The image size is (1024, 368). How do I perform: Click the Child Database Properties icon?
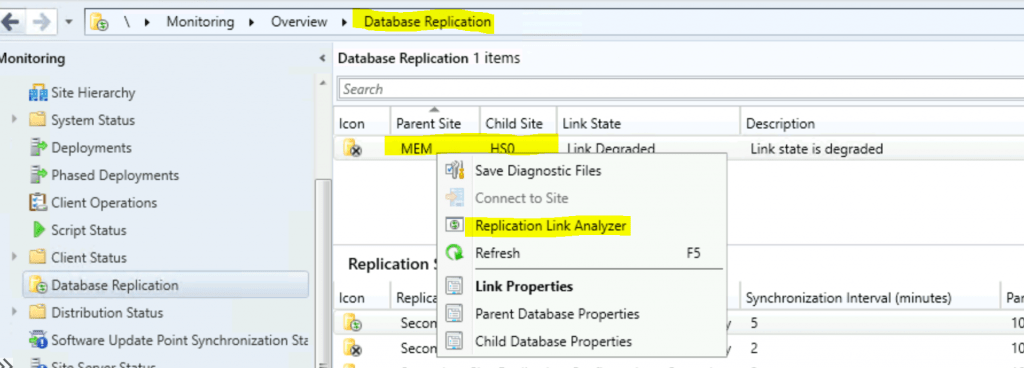pyautogui.click(x=454, y=341)
